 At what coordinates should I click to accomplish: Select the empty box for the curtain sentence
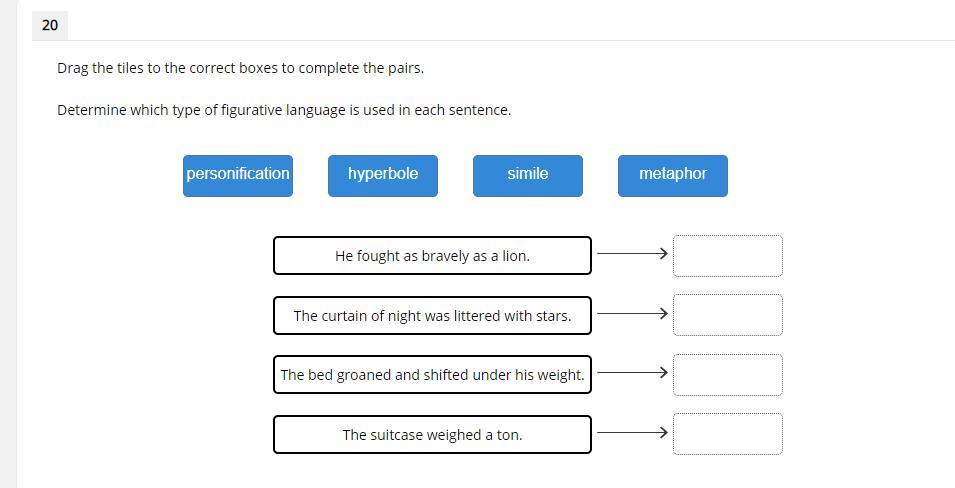(728, 315)
